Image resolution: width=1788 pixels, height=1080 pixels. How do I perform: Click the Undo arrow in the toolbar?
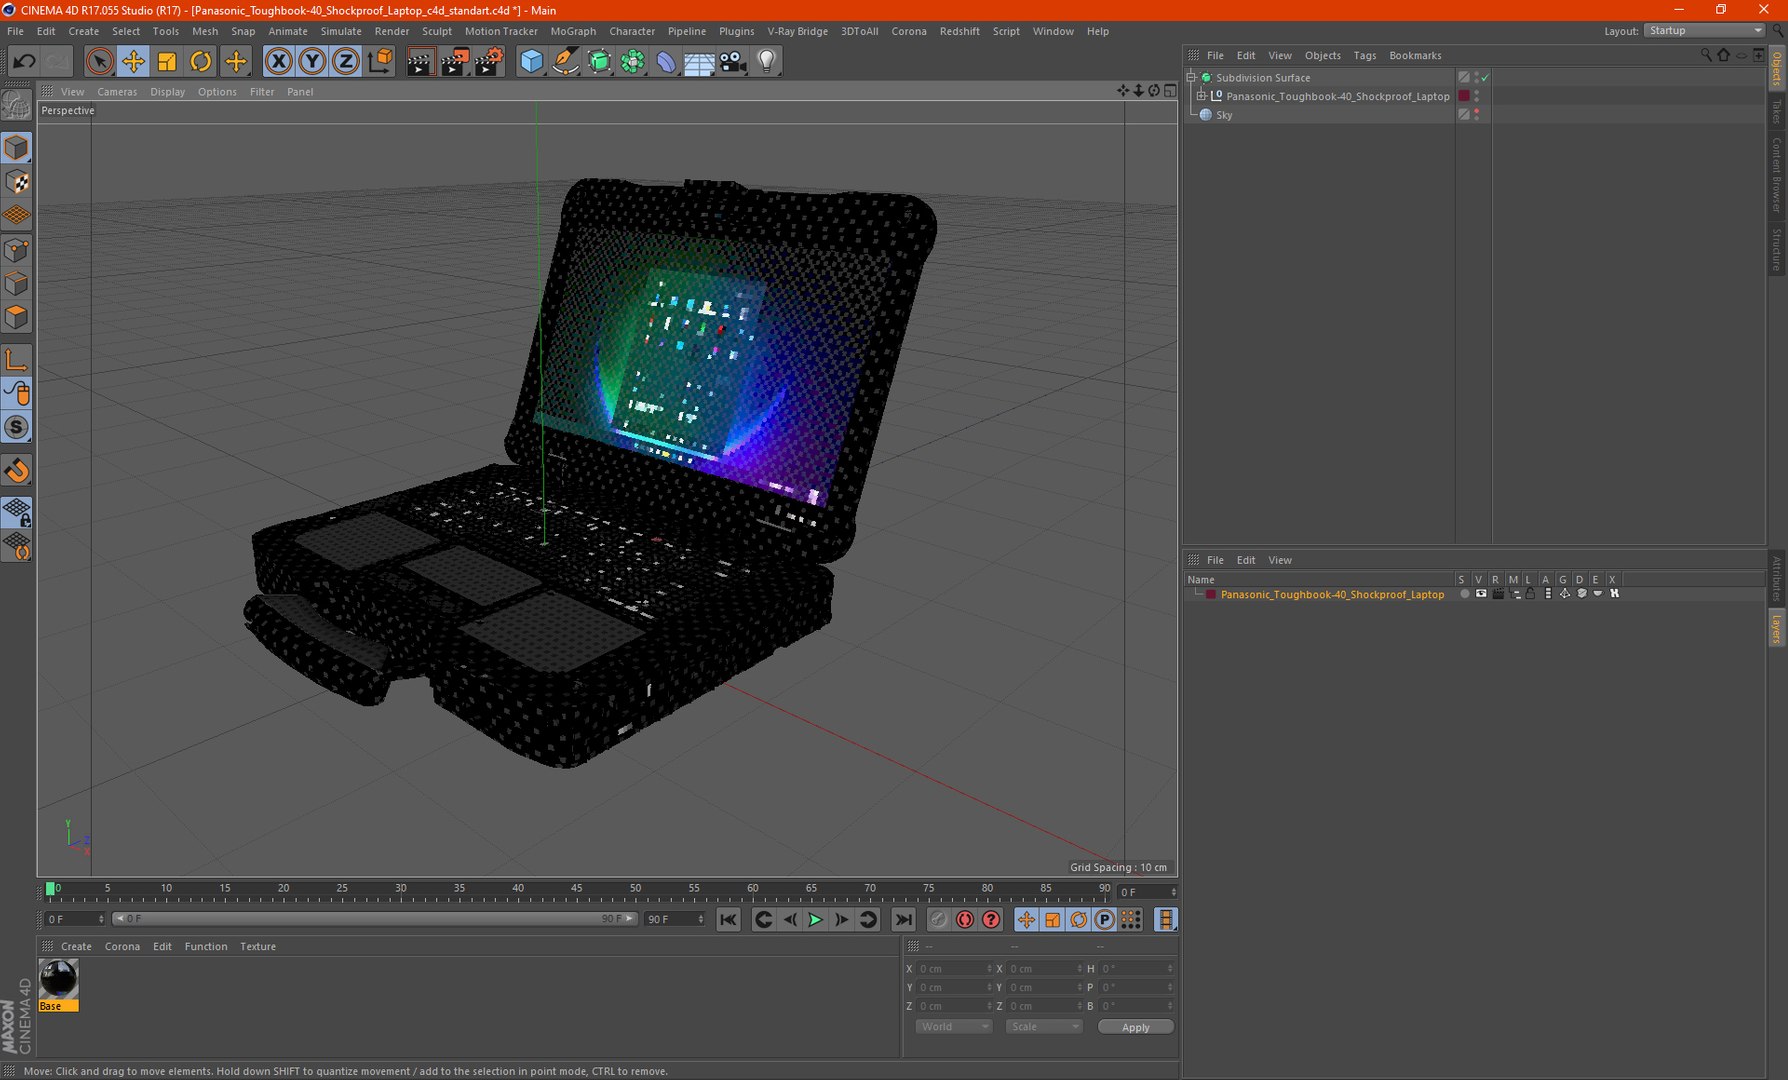pyautogui.click(x=23, y=62)
